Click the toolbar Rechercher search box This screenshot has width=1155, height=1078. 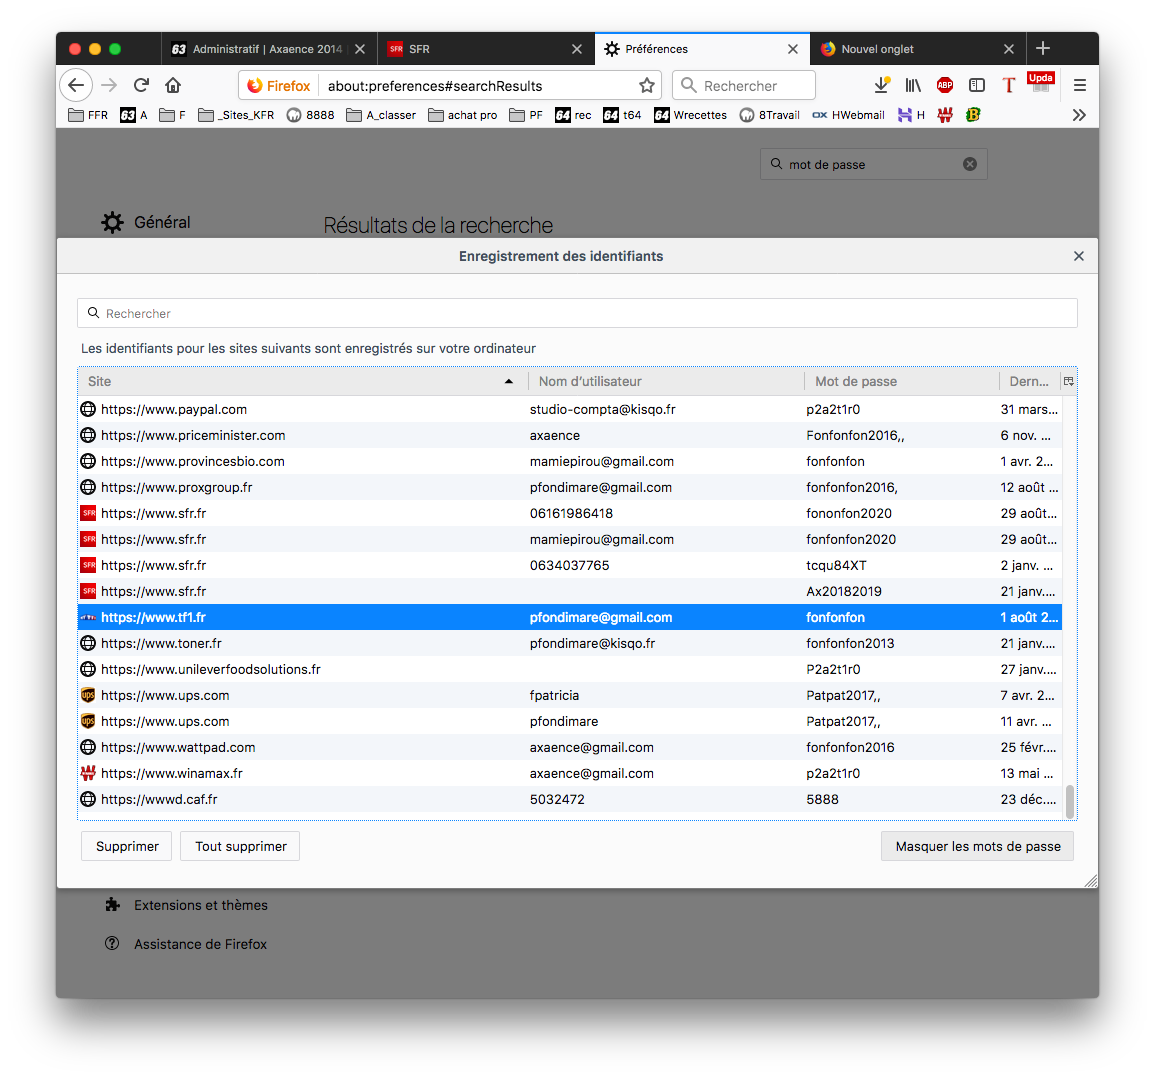pyautogui.click(x=744, y=85)
